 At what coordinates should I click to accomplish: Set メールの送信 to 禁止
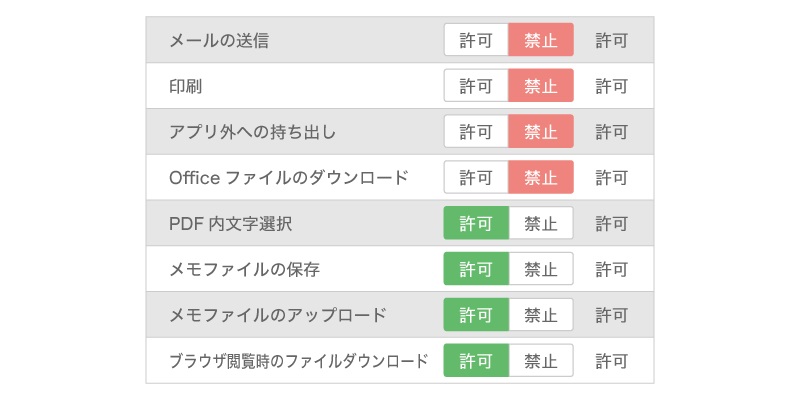coord(541,40)
